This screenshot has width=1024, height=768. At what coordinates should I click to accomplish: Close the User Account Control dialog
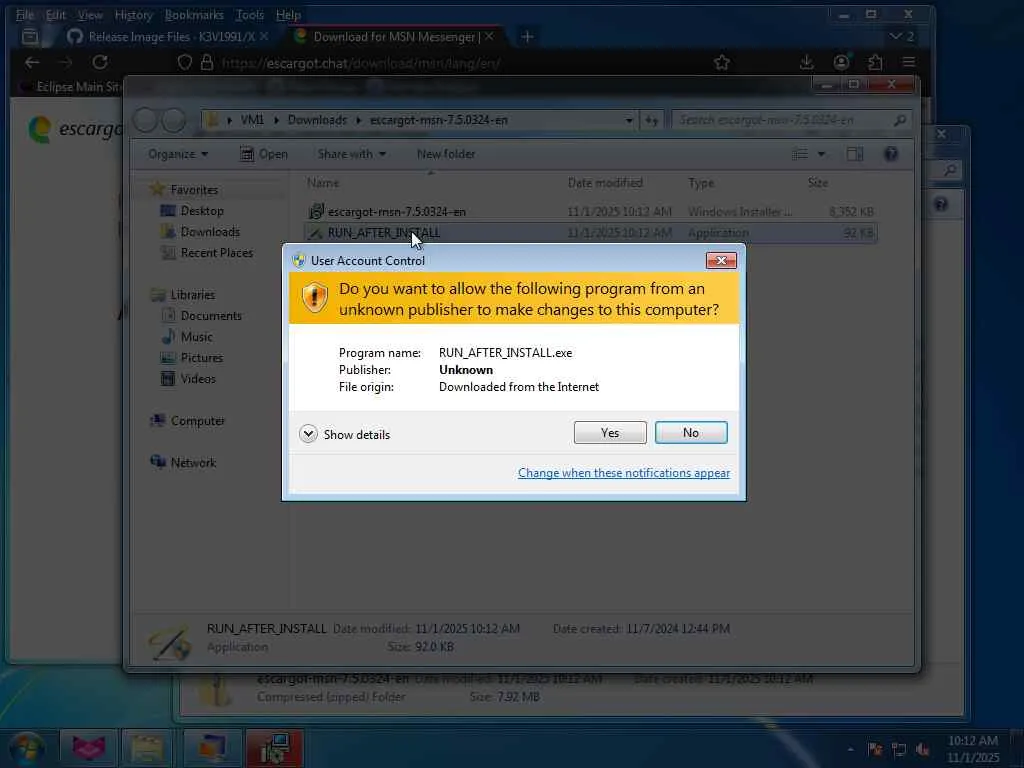coord(721,261)
